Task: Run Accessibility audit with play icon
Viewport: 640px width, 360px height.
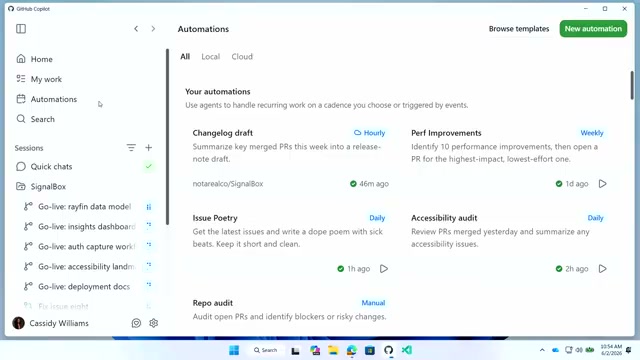Action: point(602,269)
